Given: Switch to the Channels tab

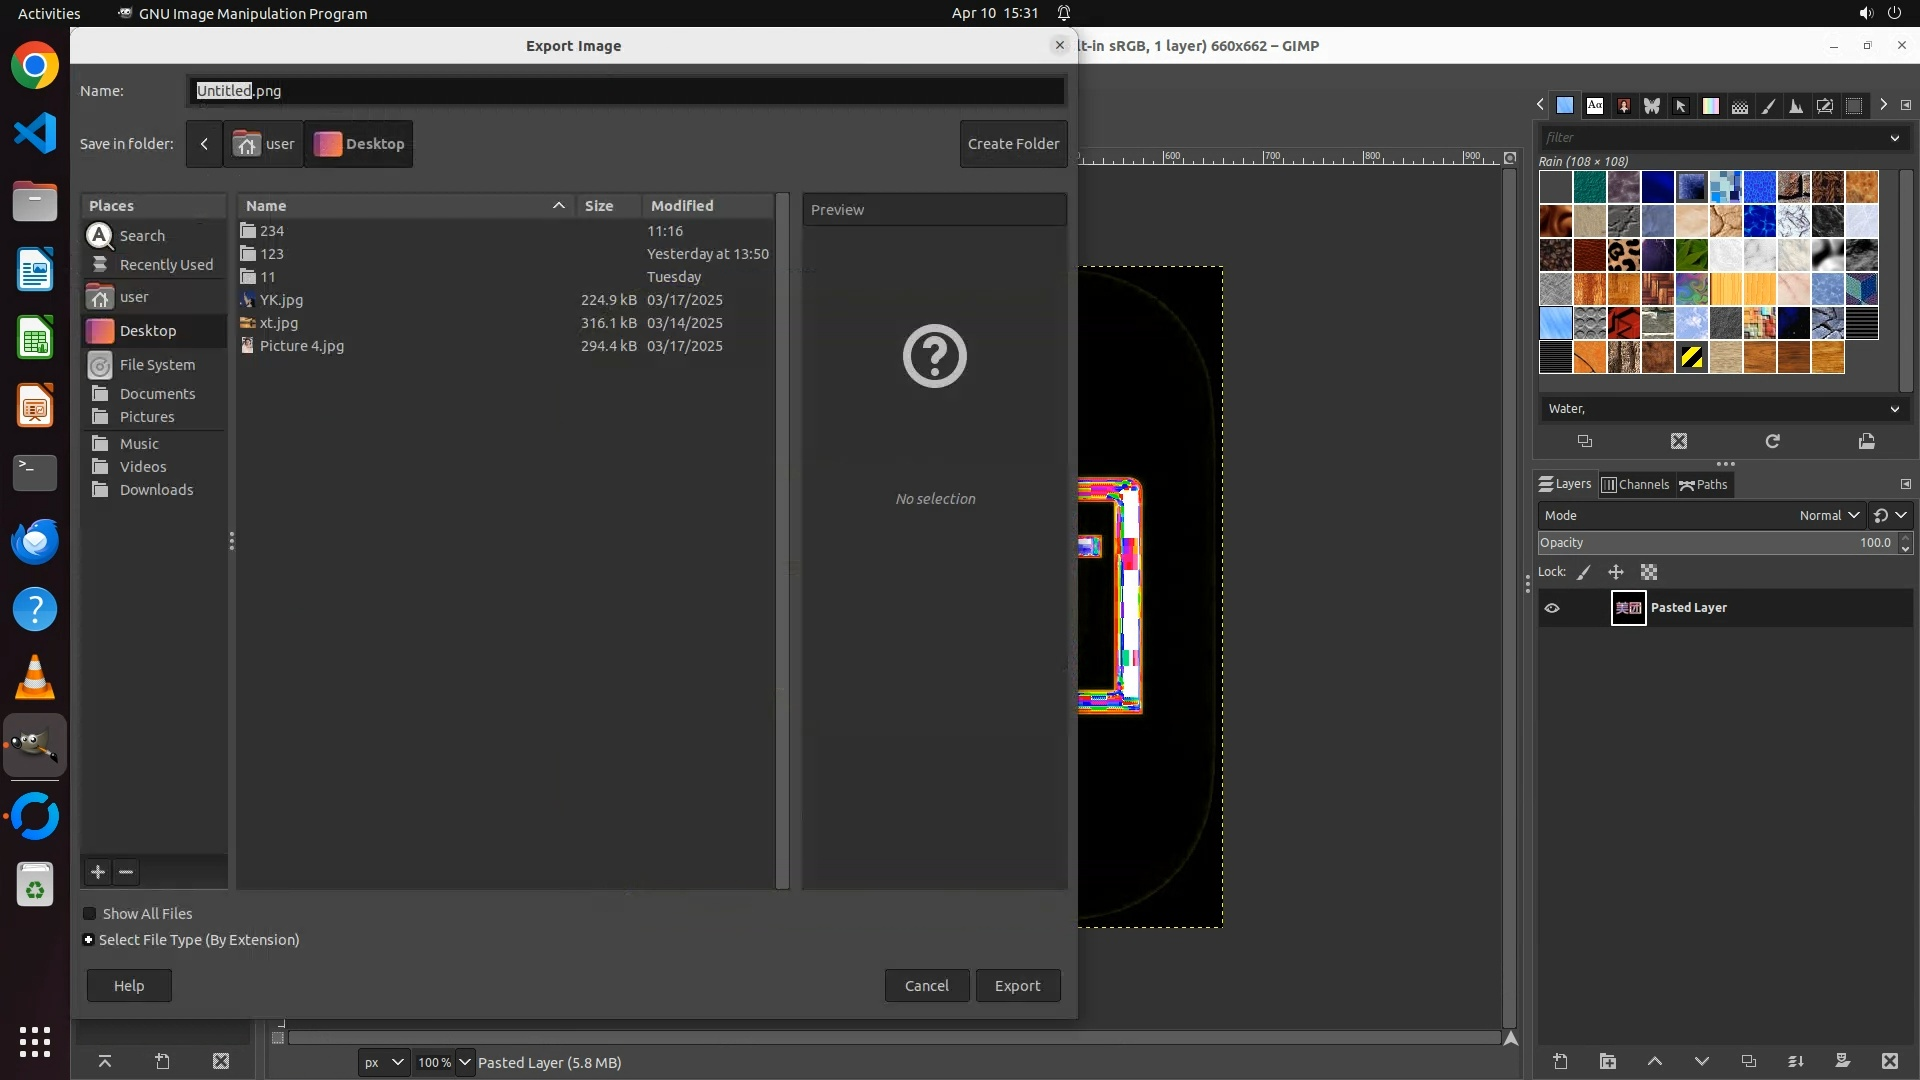Looking at the screenshot, I should pos(1635,484).
